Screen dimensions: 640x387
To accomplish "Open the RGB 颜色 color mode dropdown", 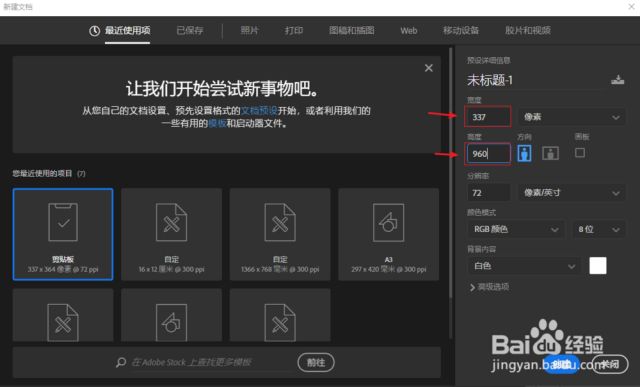I will pyautogui.click(x=516, y=229).
